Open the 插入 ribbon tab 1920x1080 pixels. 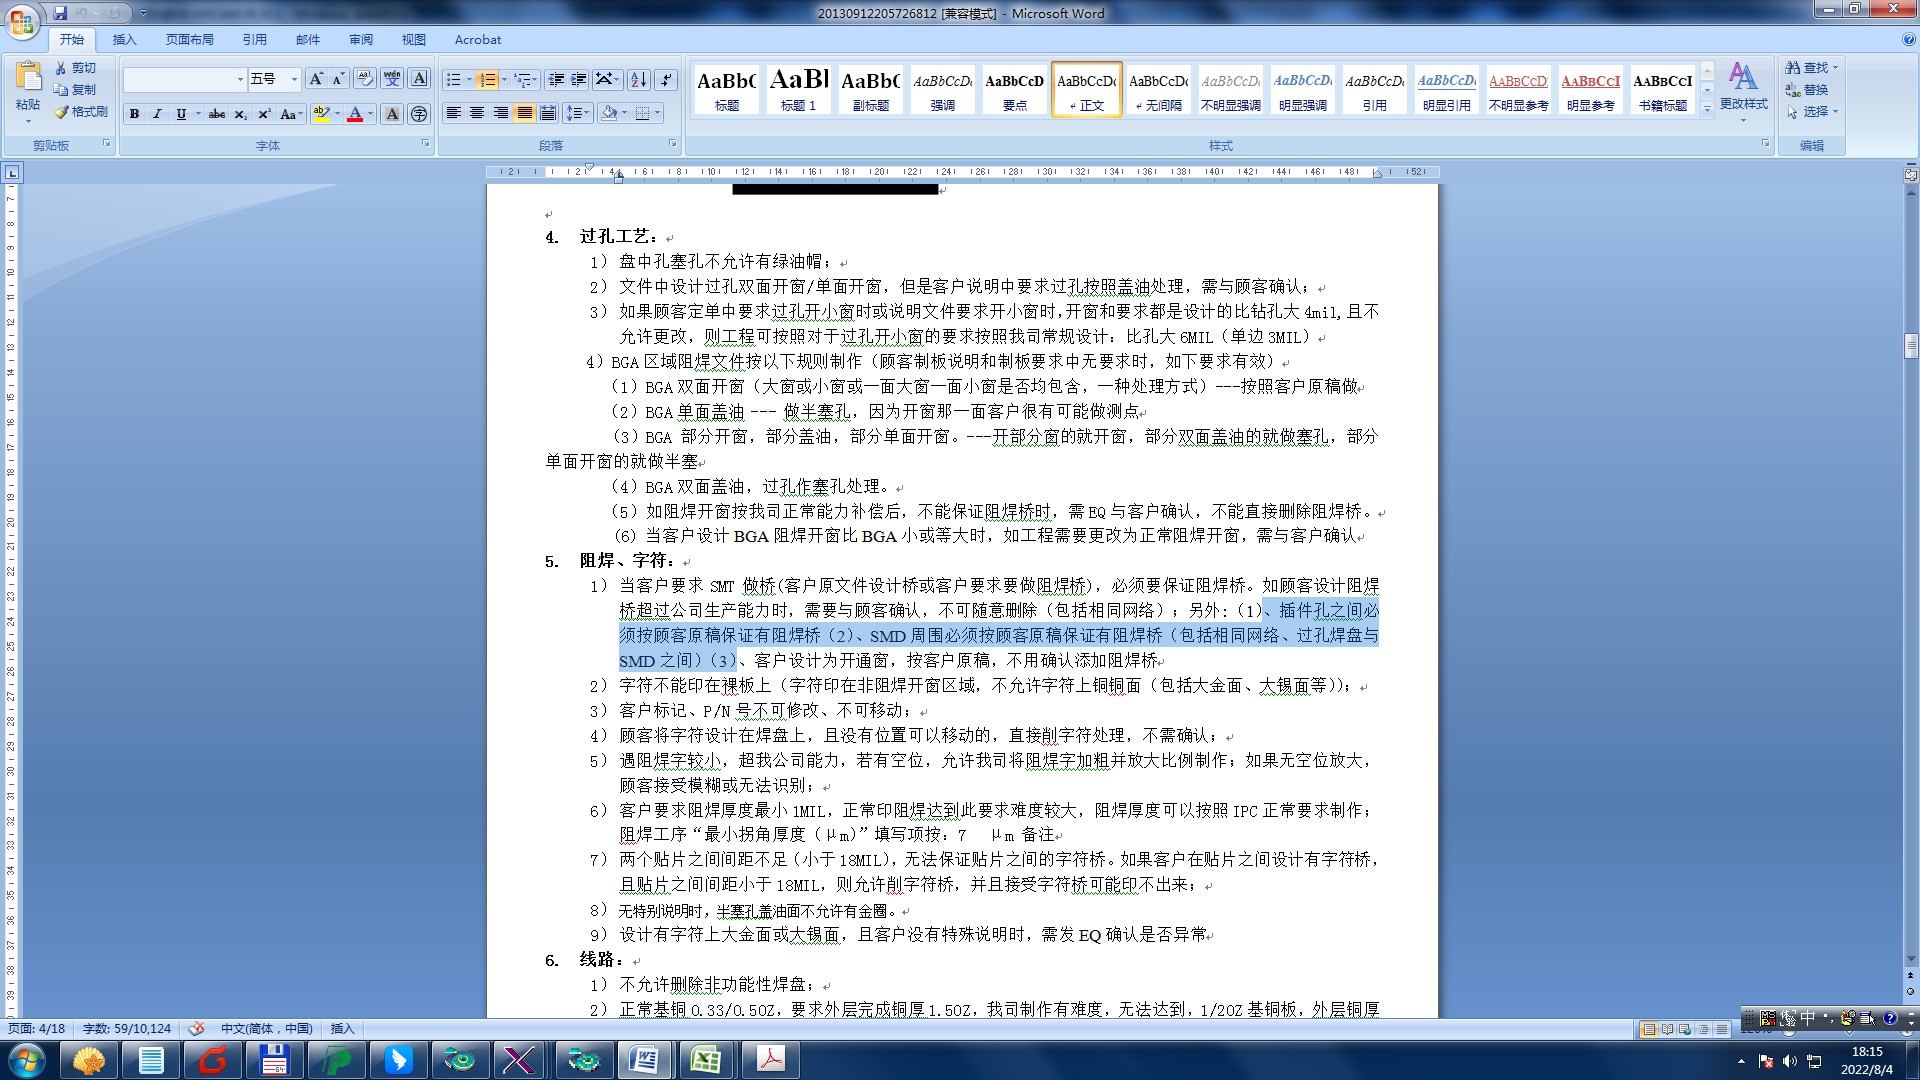click(x=124, y=40)
